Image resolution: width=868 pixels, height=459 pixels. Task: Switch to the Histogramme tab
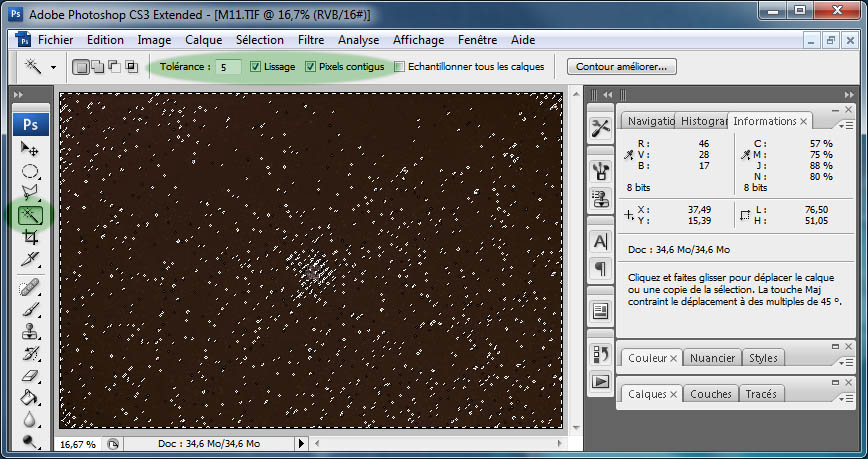tap(703, 121)
